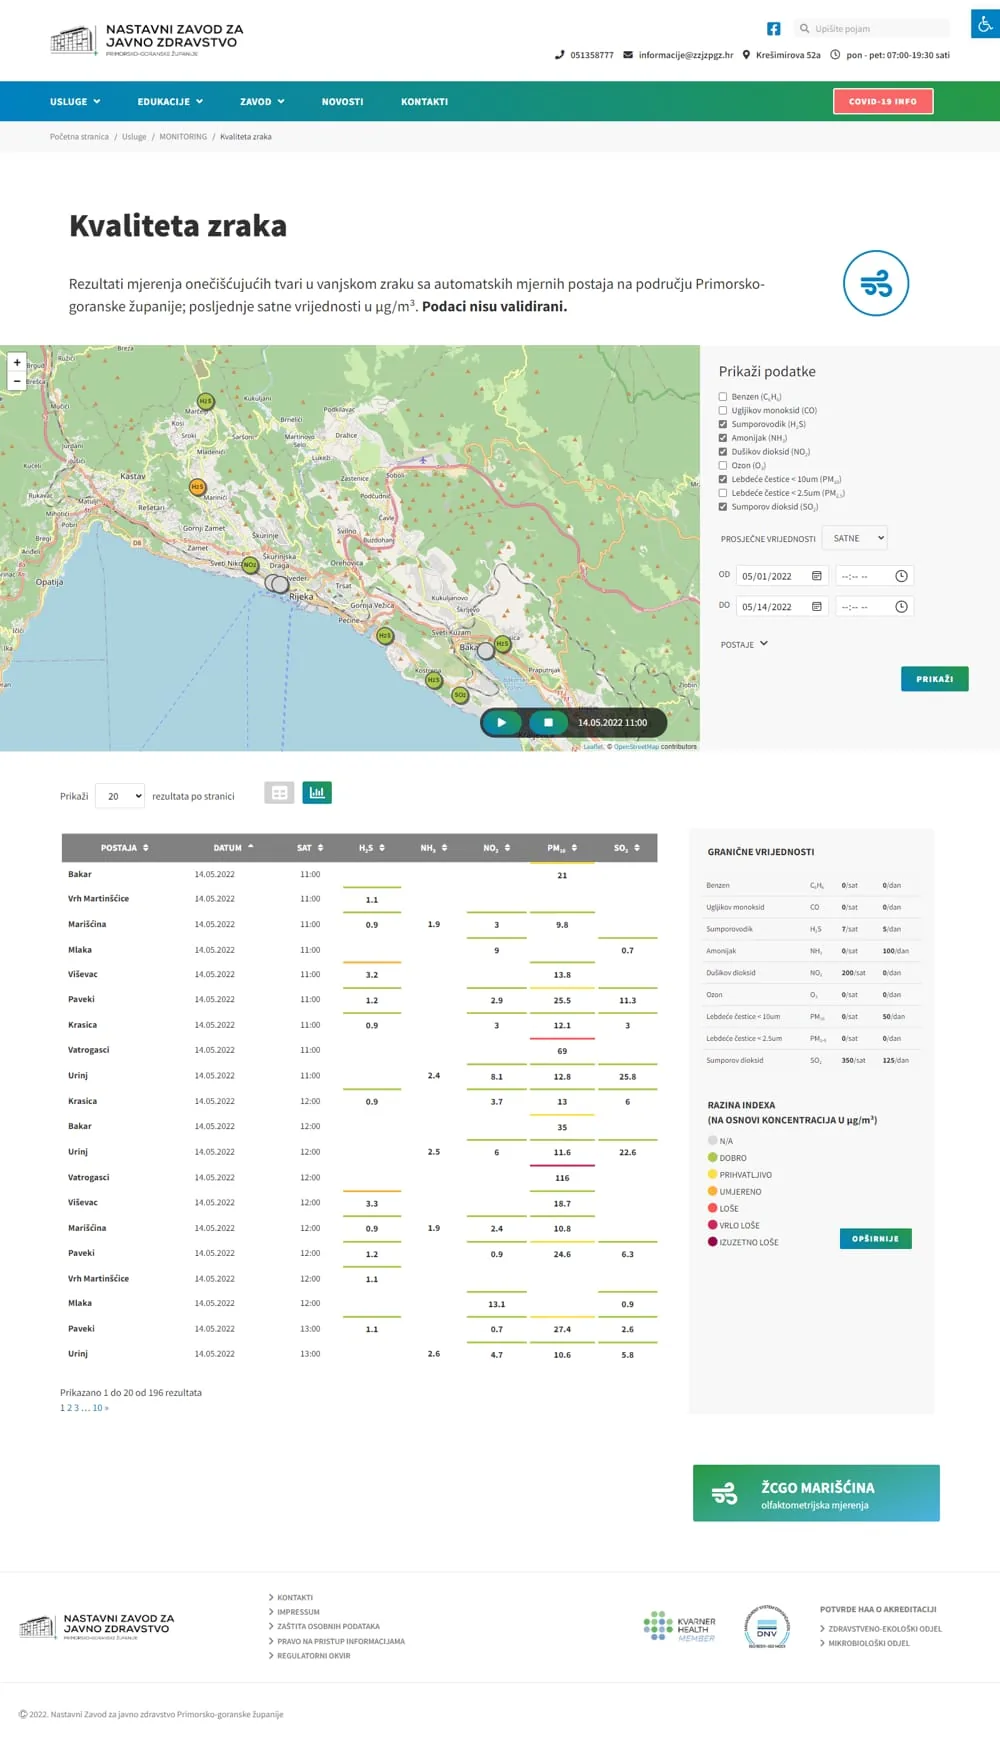The width and height of the screenshot is (1000, 1746).
Task: Sort the table by DATUM column
Action: point(233,848)
